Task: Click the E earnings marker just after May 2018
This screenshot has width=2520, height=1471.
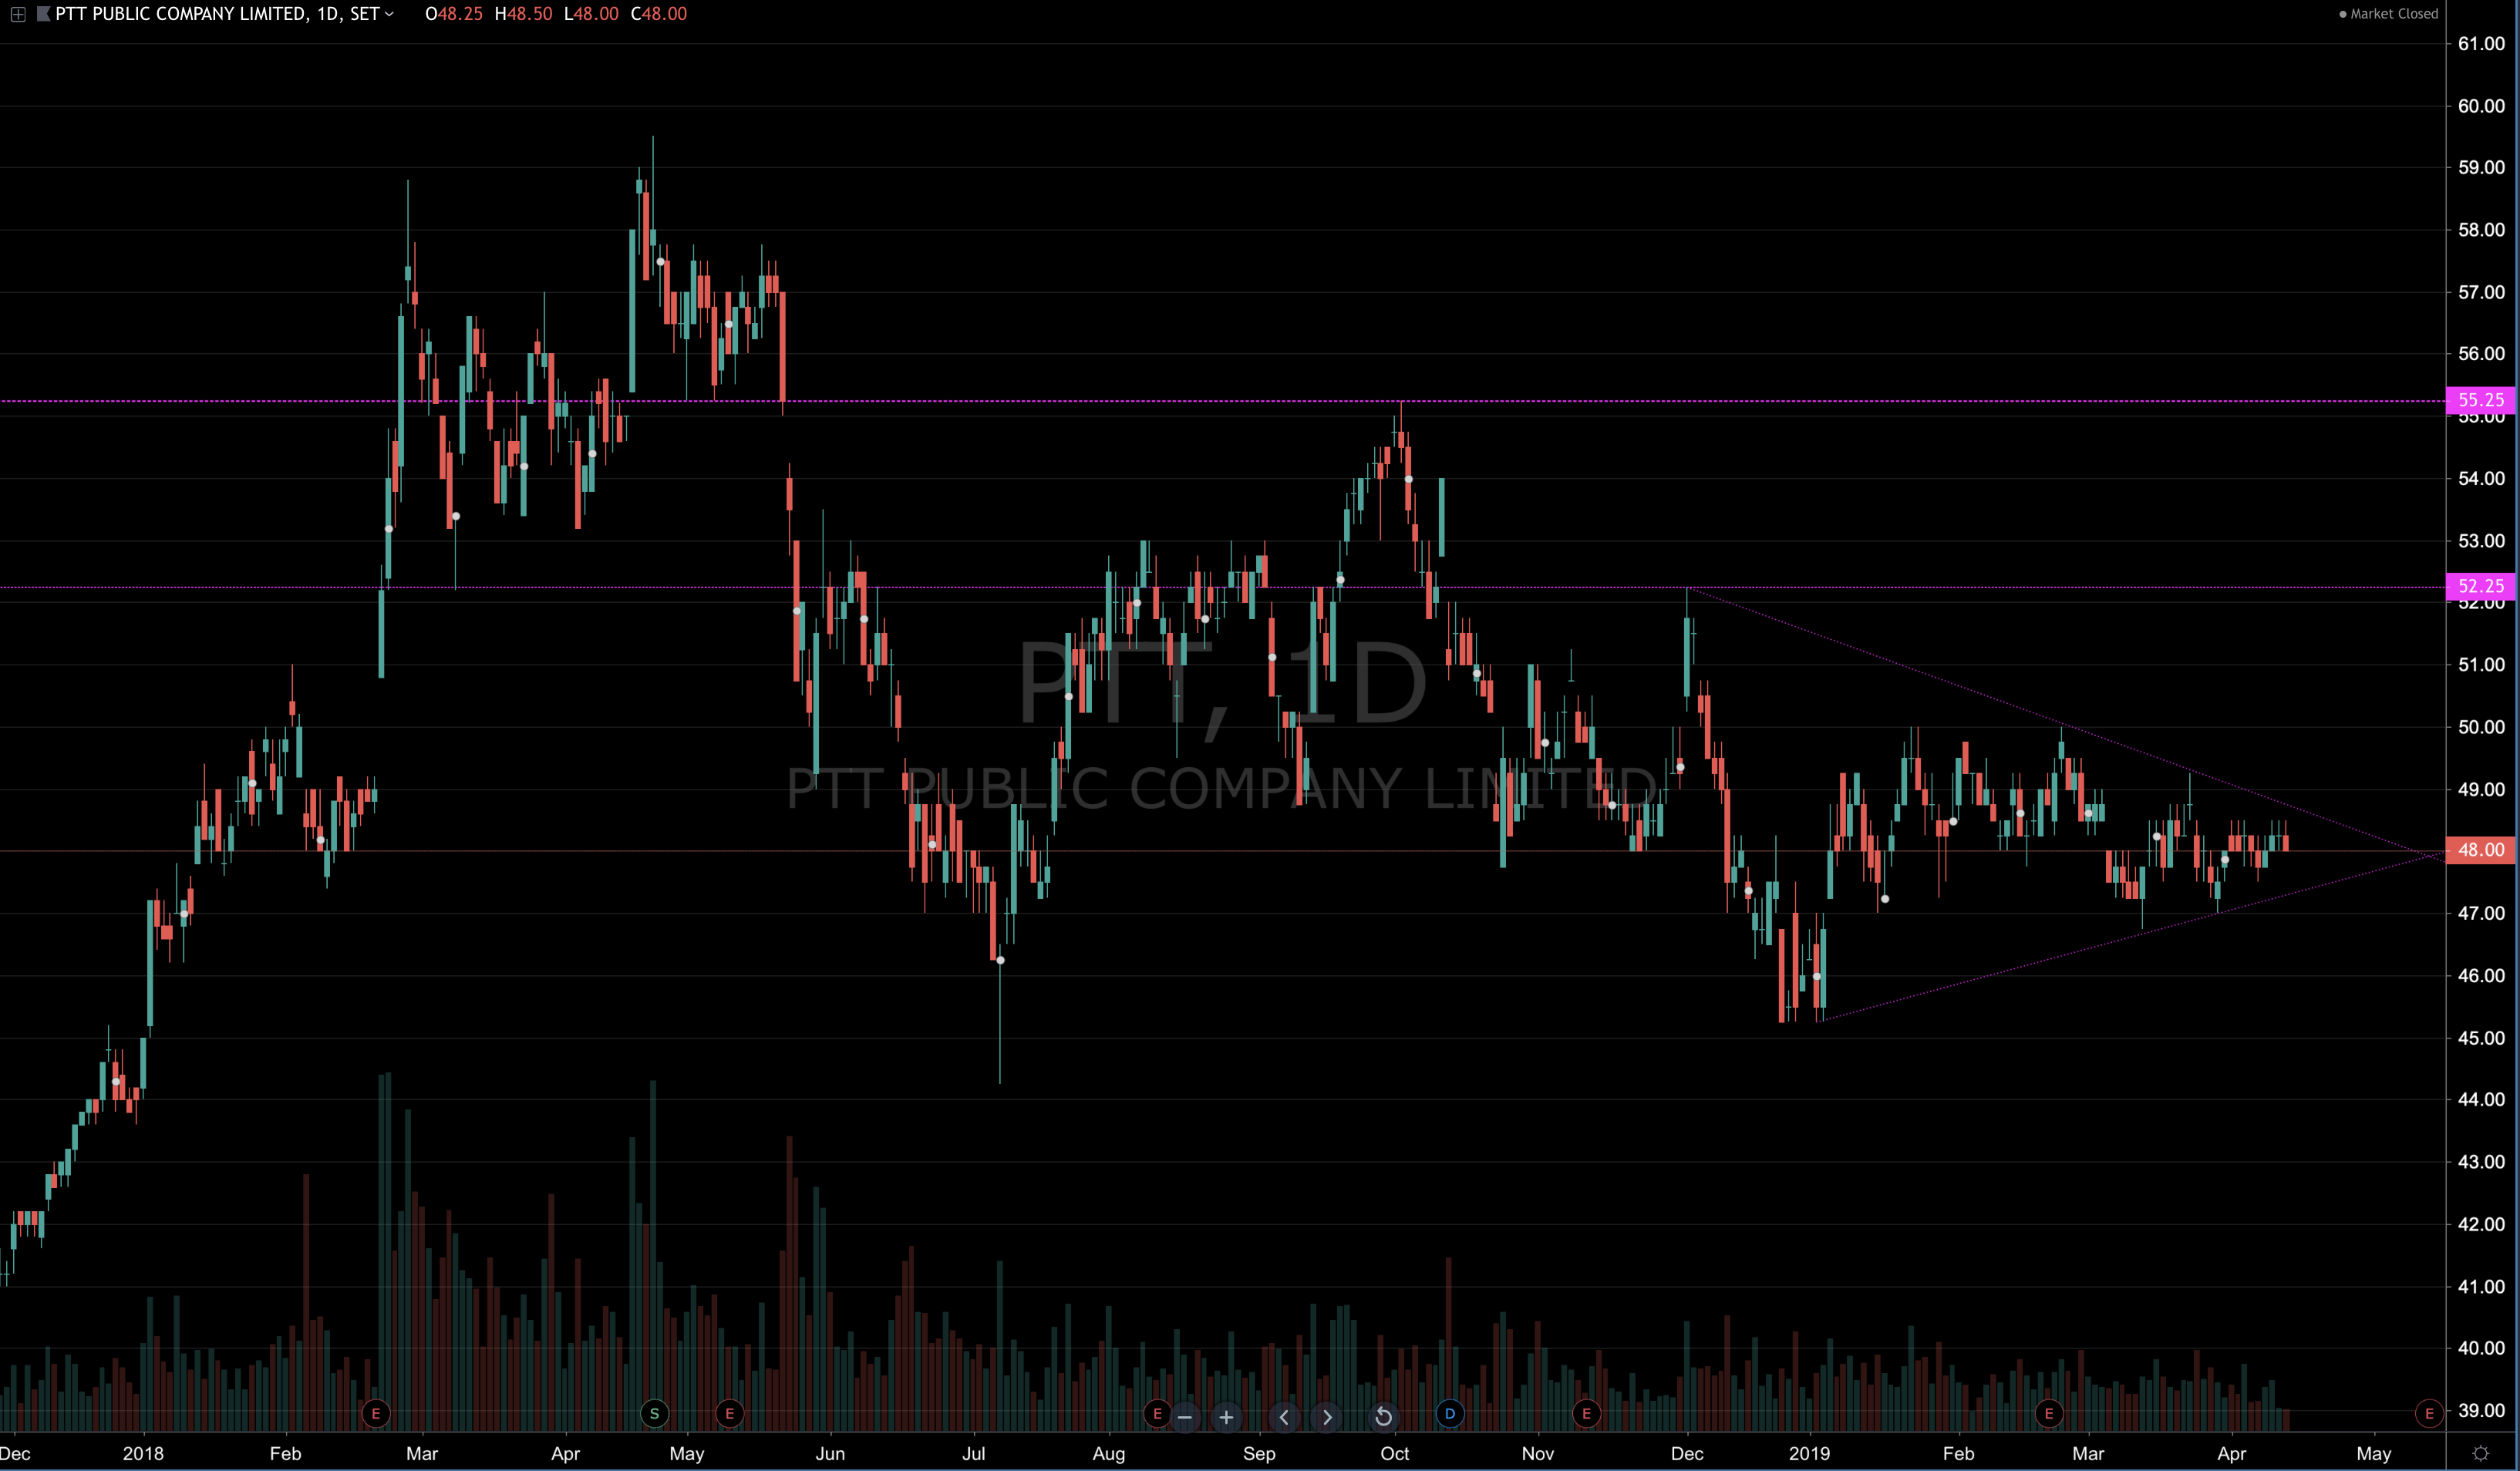Action: pos(729,1413)
